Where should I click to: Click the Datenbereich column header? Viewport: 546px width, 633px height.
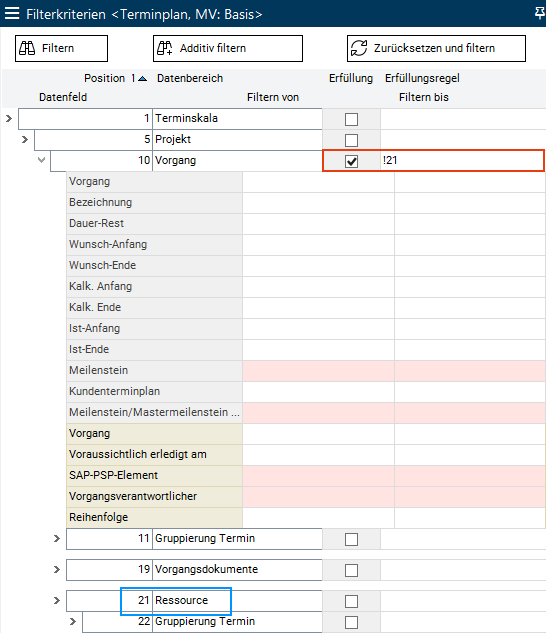click(190, 78)
